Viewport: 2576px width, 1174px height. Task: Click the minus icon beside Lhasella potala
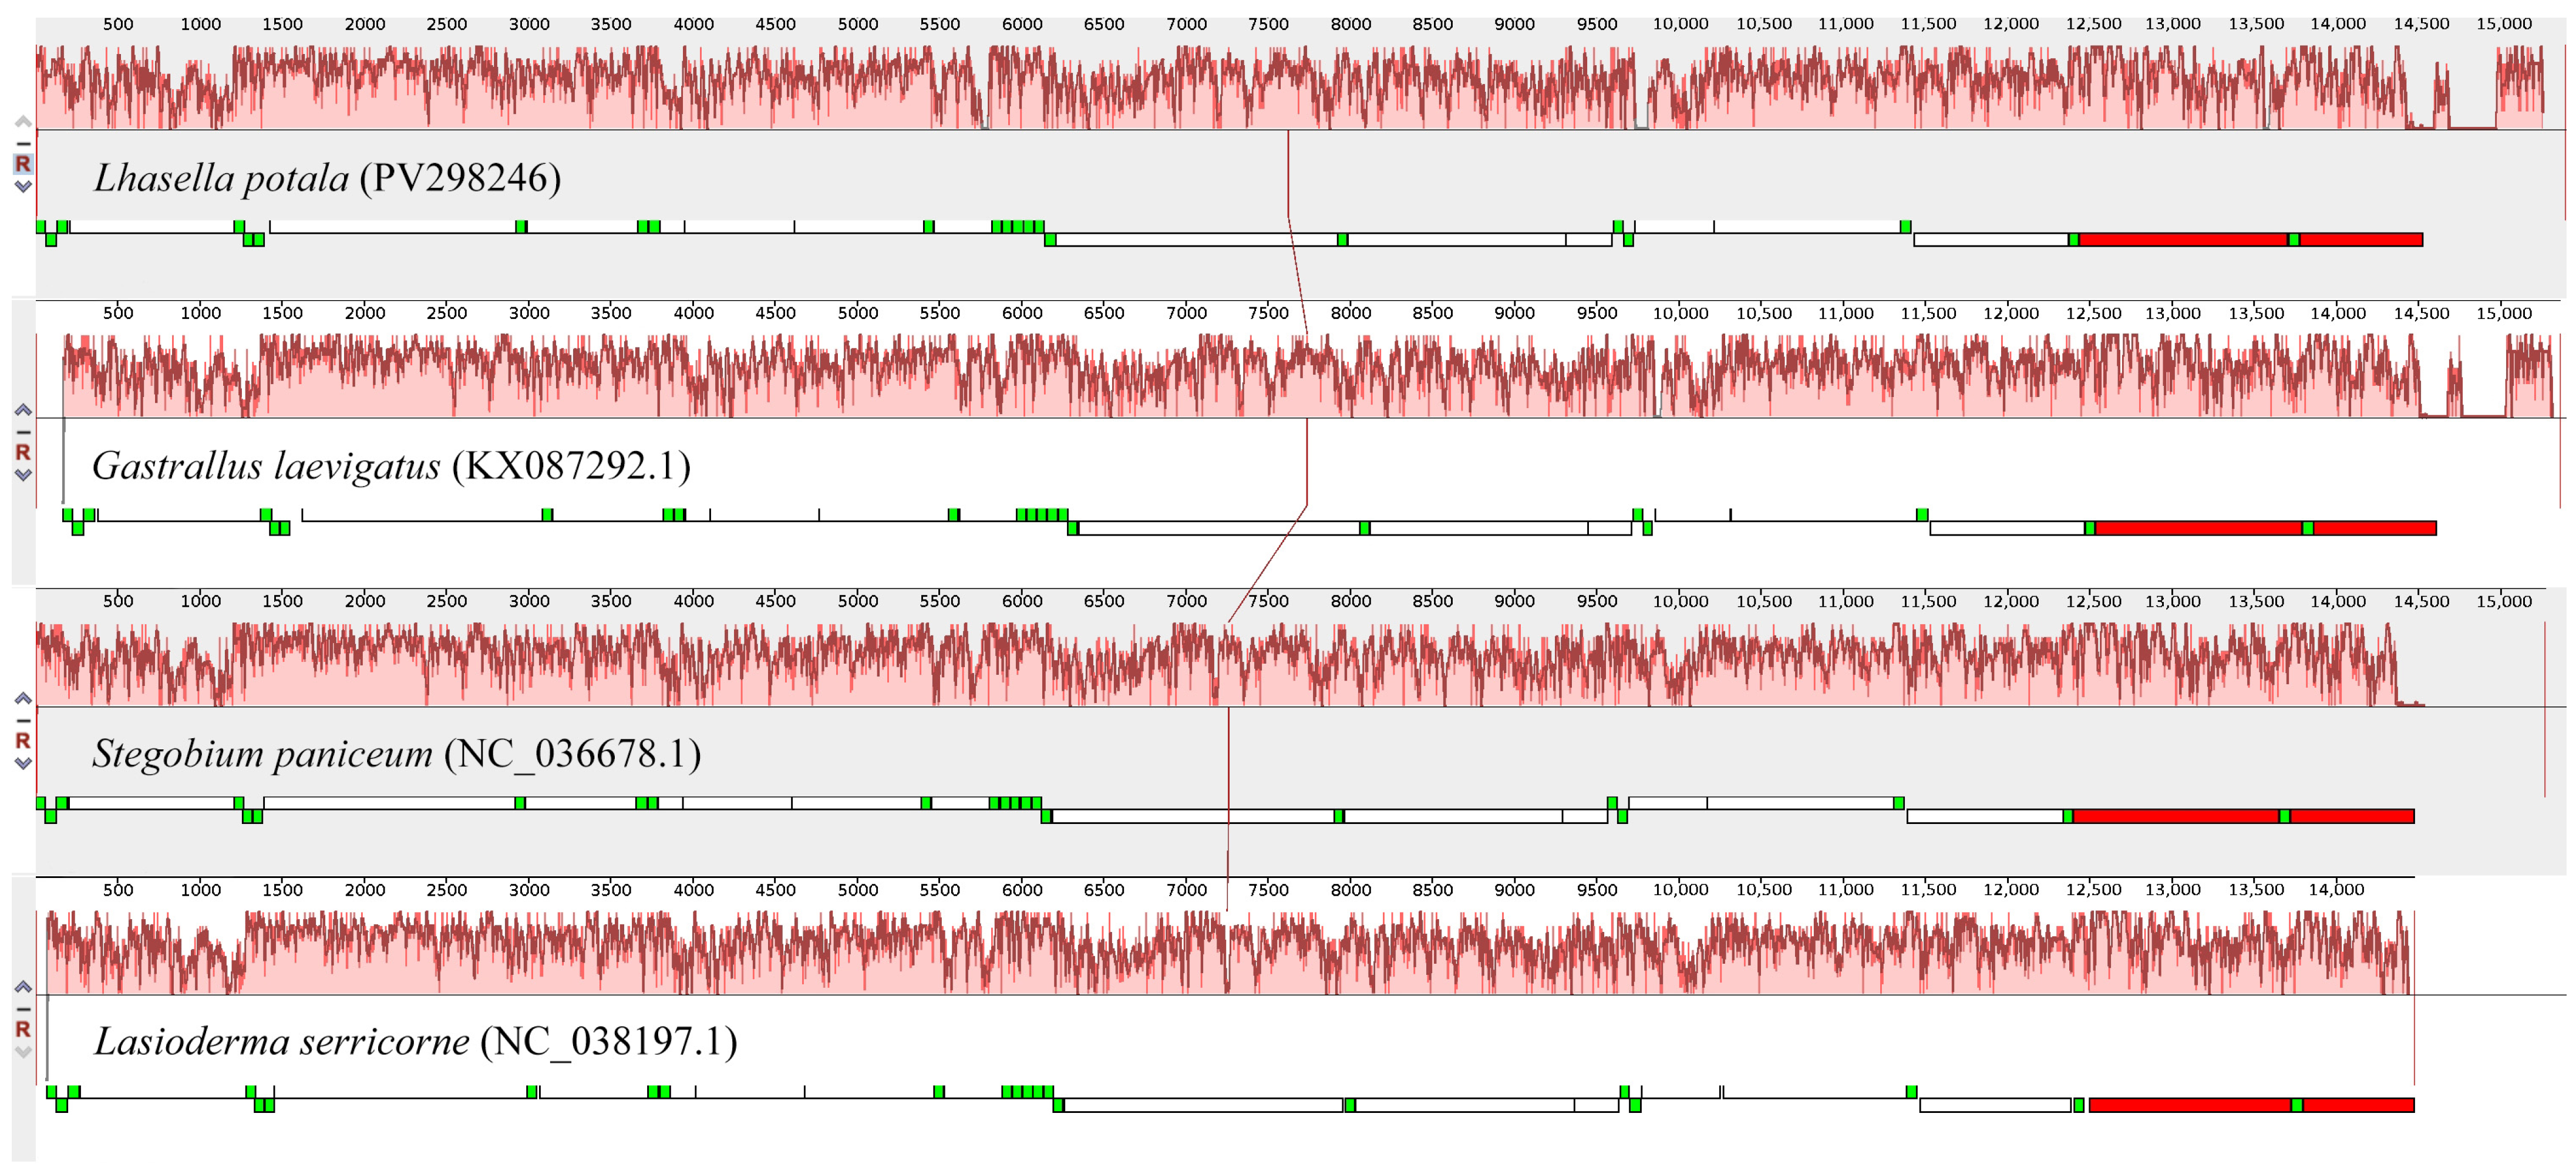23,143
